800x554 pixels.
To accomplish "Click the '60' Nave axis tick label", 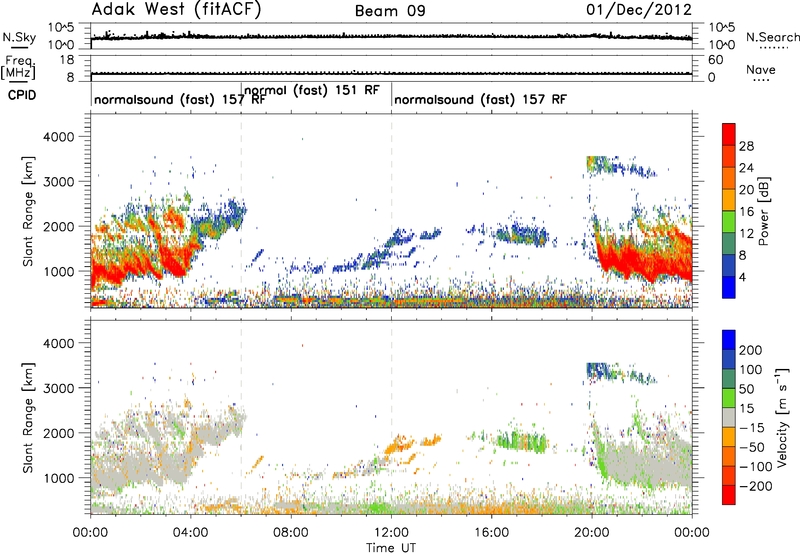I will tap(715, 60).
